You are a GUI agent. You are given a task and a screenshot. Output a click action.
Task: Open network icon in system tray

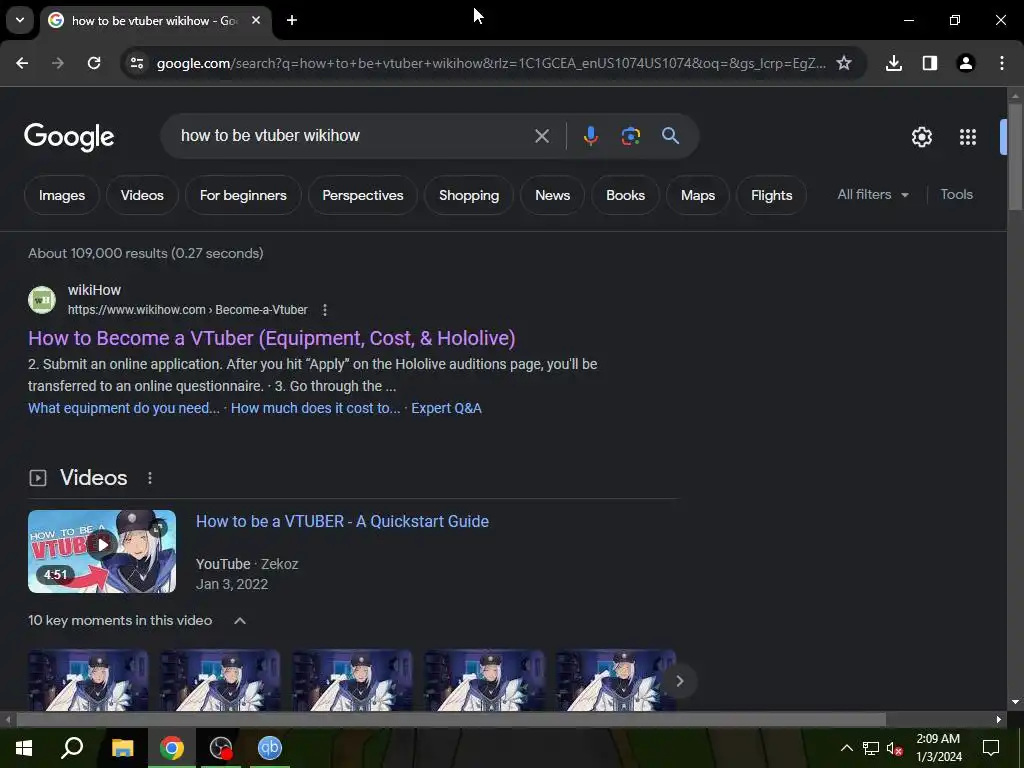(x=871, y=748)
